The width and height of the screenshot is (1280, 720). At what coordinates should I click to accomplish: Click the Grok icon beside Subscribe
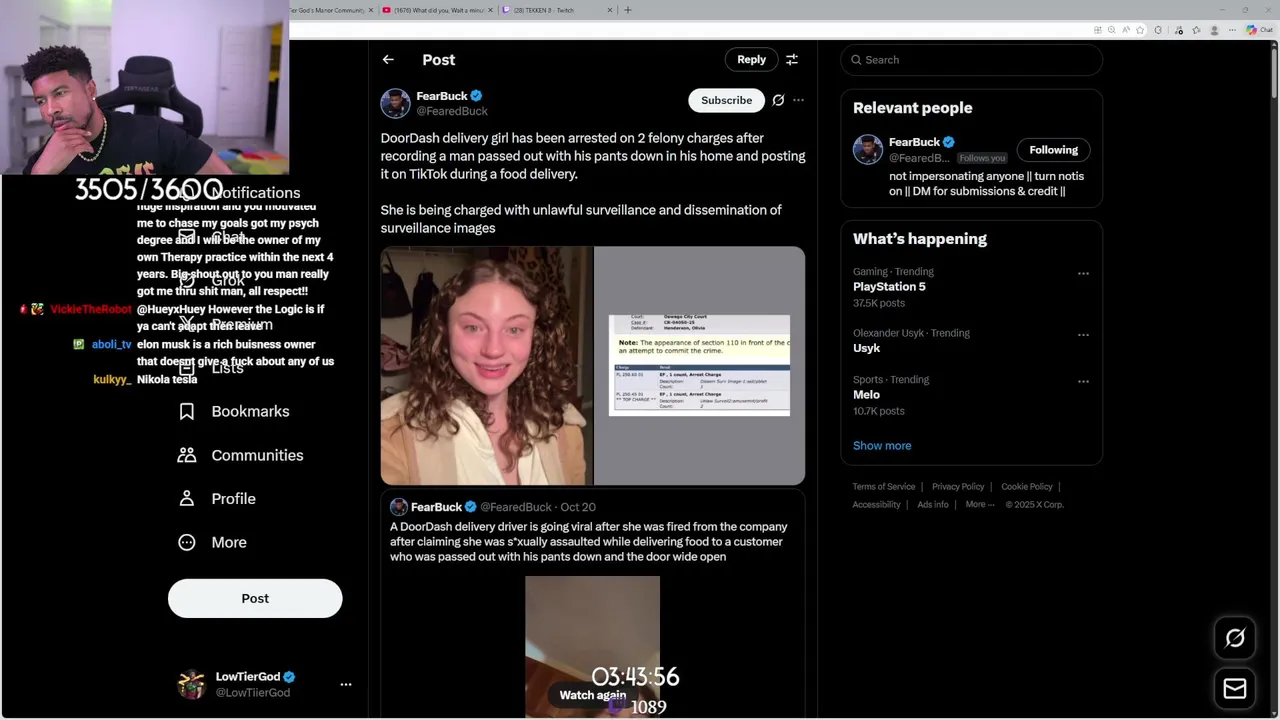778,100
